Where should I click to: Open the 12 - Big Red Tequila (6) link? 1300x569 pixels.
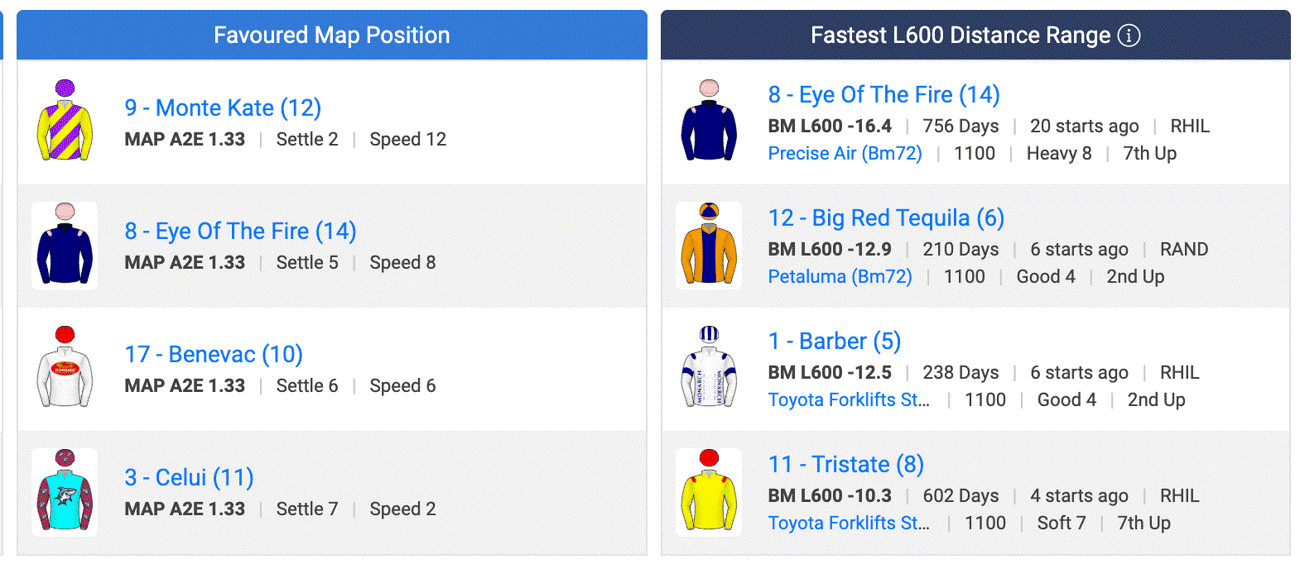point(886,218)
